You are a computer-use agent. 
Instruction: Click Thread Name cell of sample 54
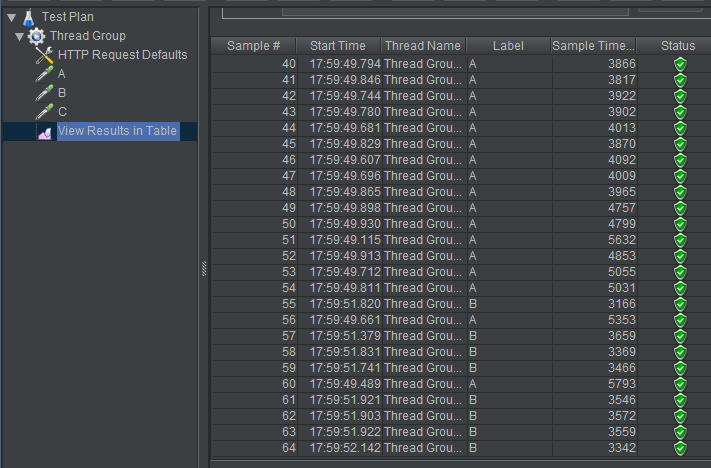click(423, 288)
